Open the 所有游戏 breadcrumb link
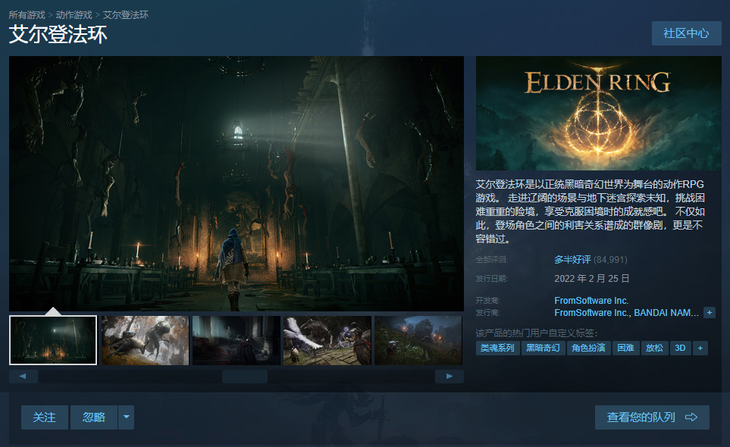The width and height of the screenshot is (730, 447). (27, 15)
